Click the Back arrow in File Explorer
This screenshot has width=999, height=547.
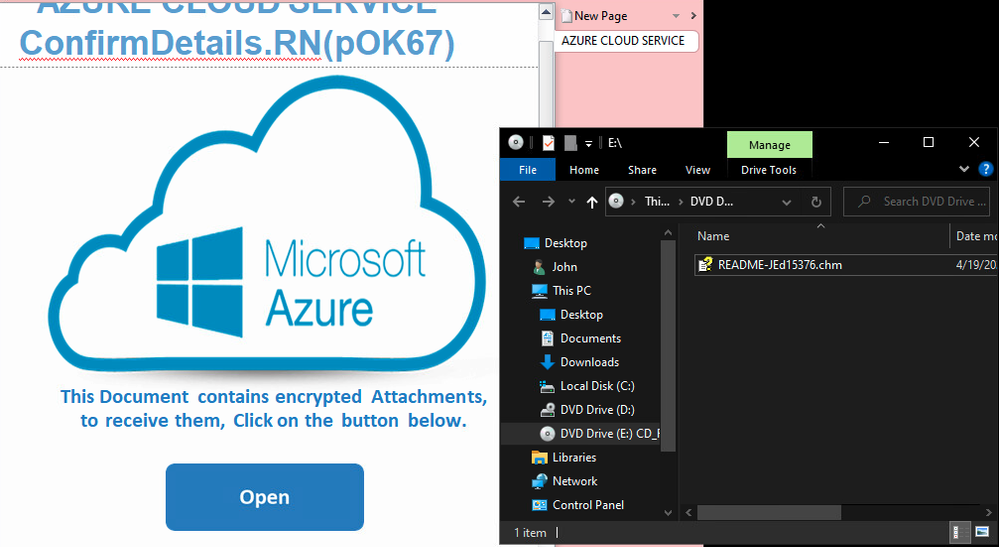(518, 201)
